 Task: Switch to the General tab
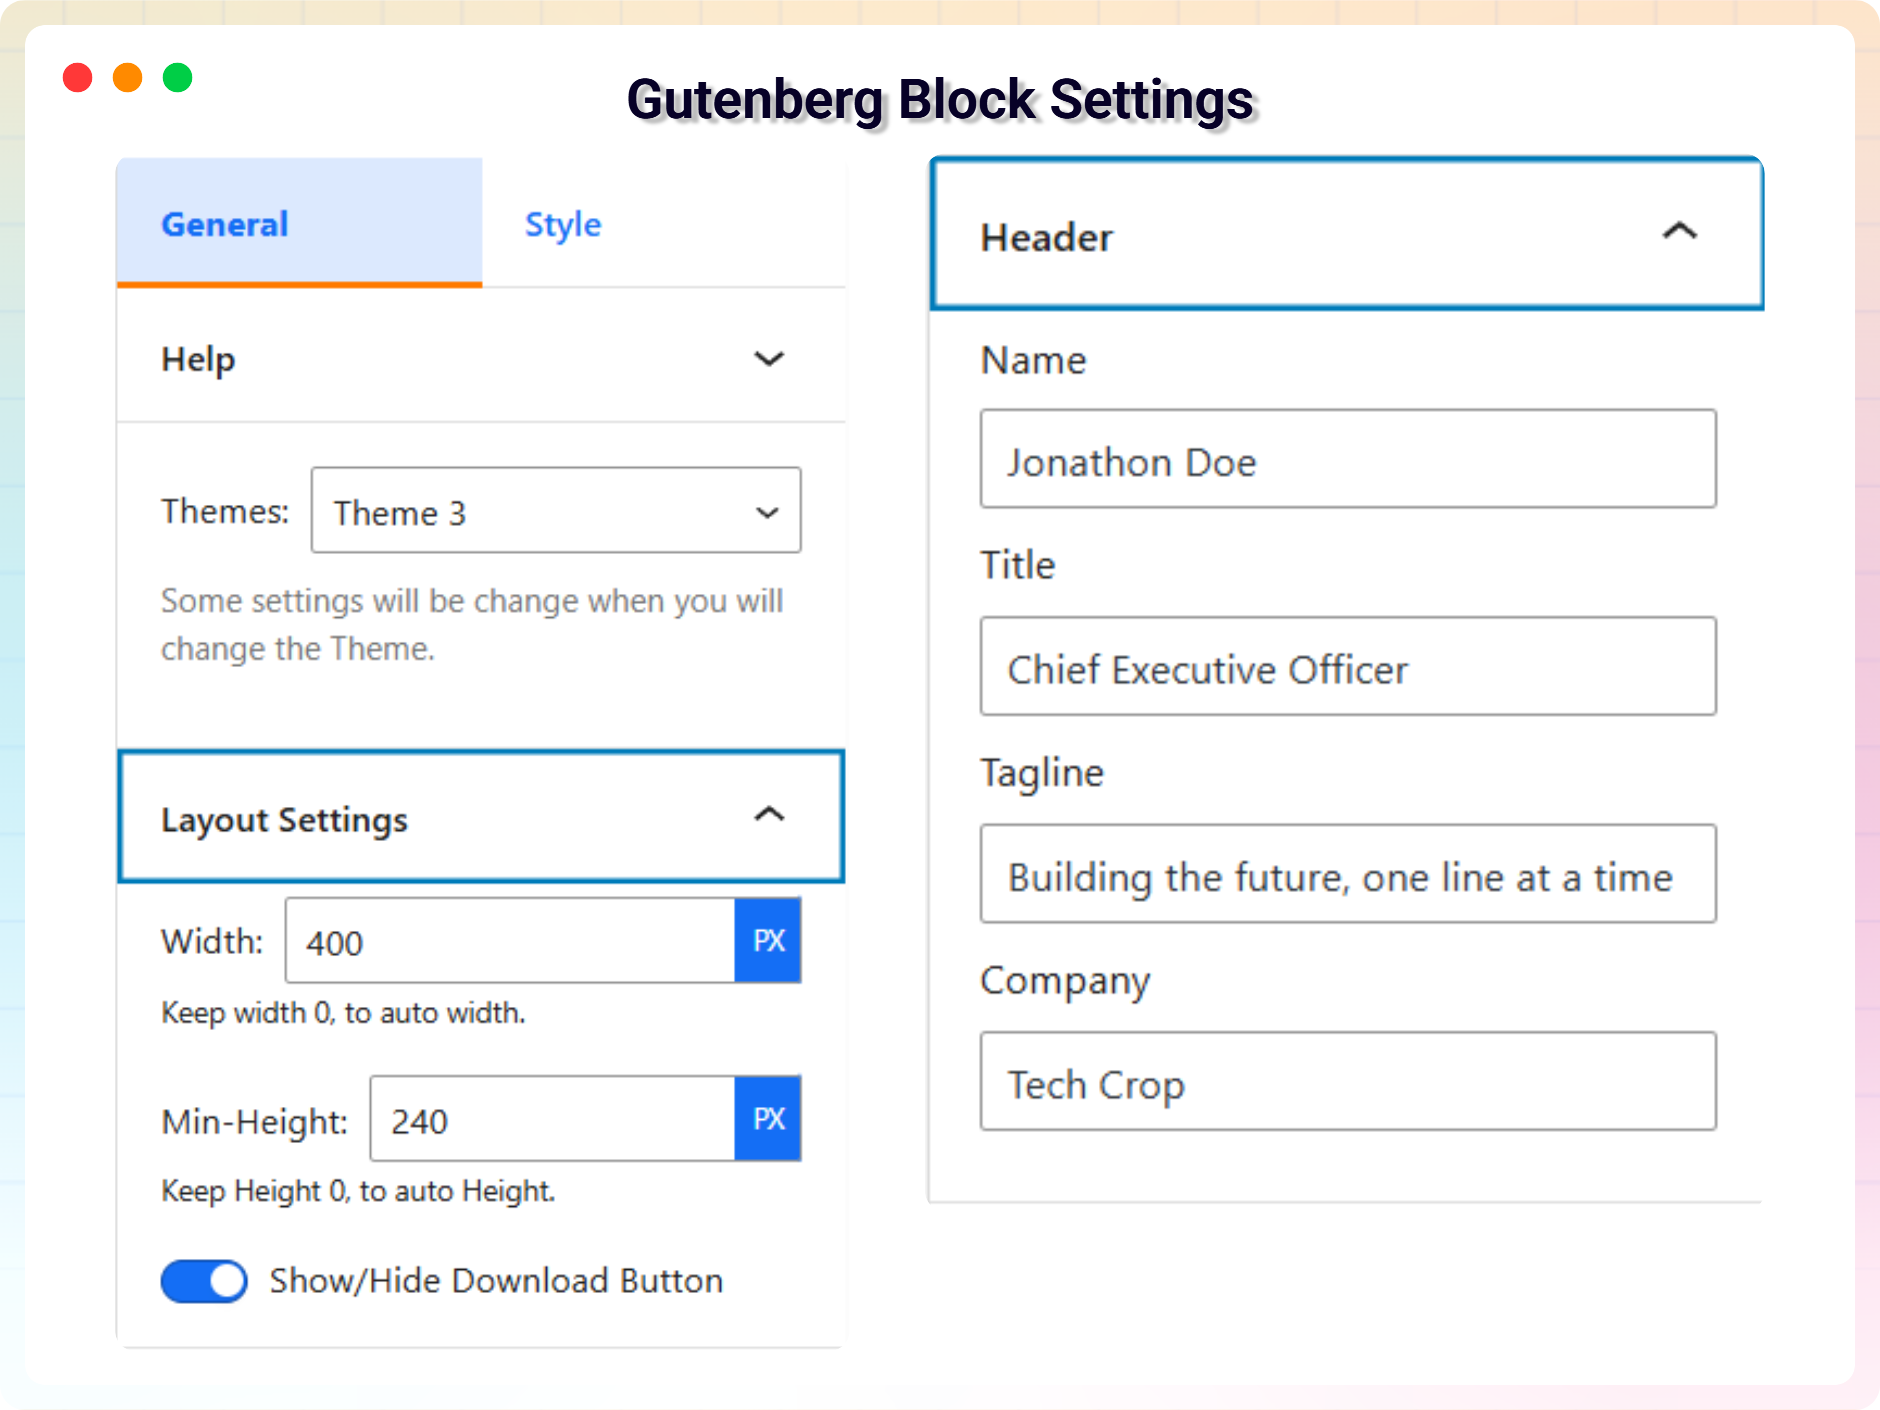pyautogui.click(x=225, y=224)
